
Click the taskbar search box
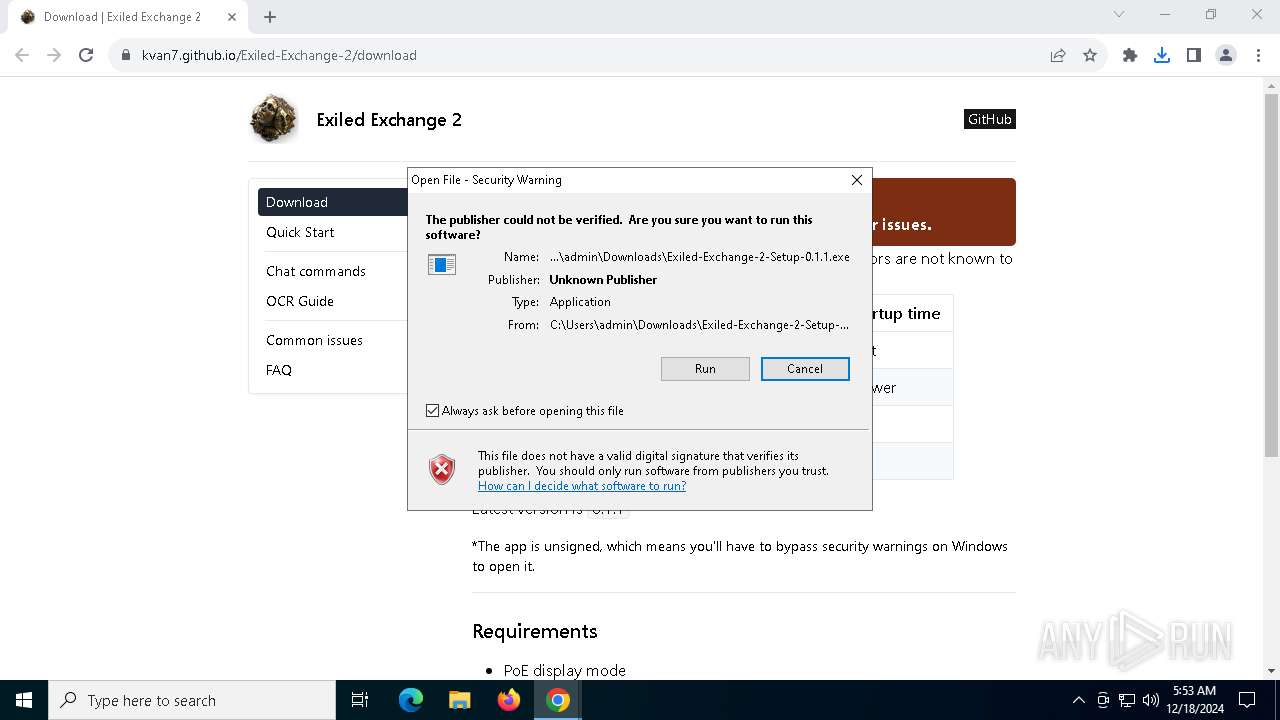tap(192, 700)
